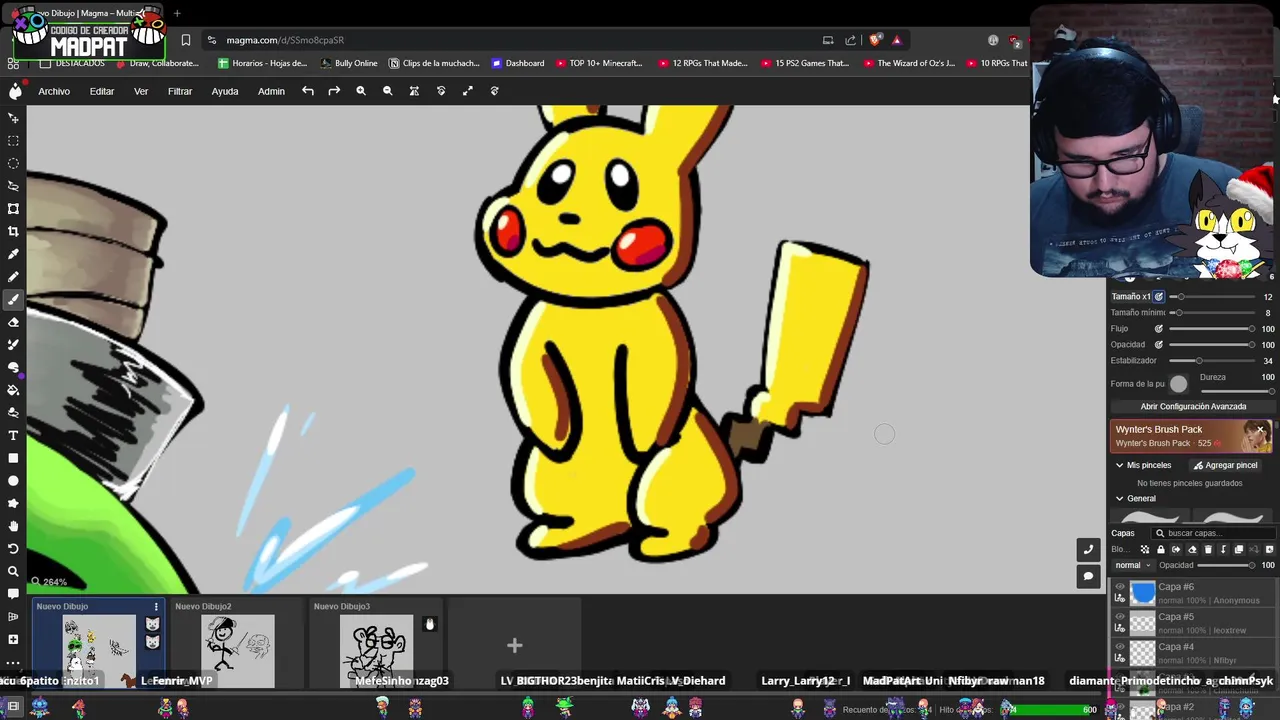Image resolution: width=1280 pixels, height=720 pixels.
Task: Switch to the Nuevo Dibujo2 artboard
Action: tap(237, 644)
